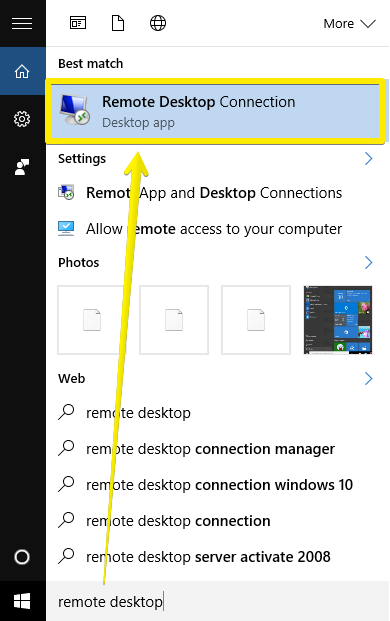This screenshot has width=390, height=621.
Task: Click the Allow remote access monitor icon
Action: (66, 229)
